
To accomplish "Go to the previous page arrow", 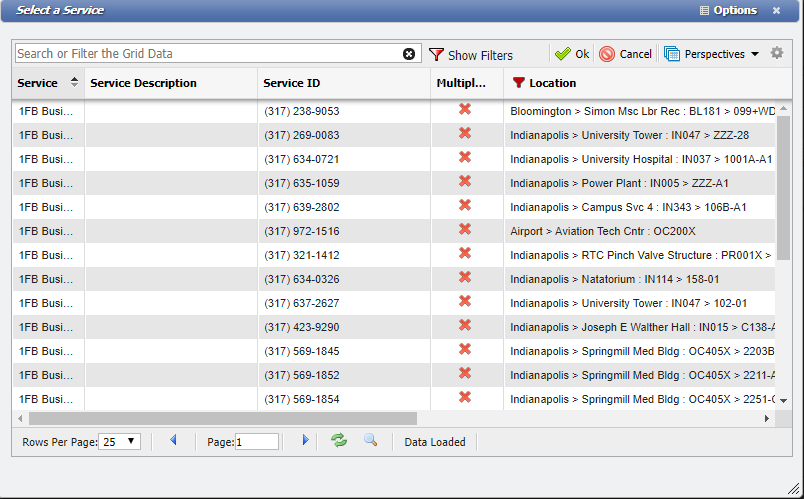I will (x=173, y=440).
